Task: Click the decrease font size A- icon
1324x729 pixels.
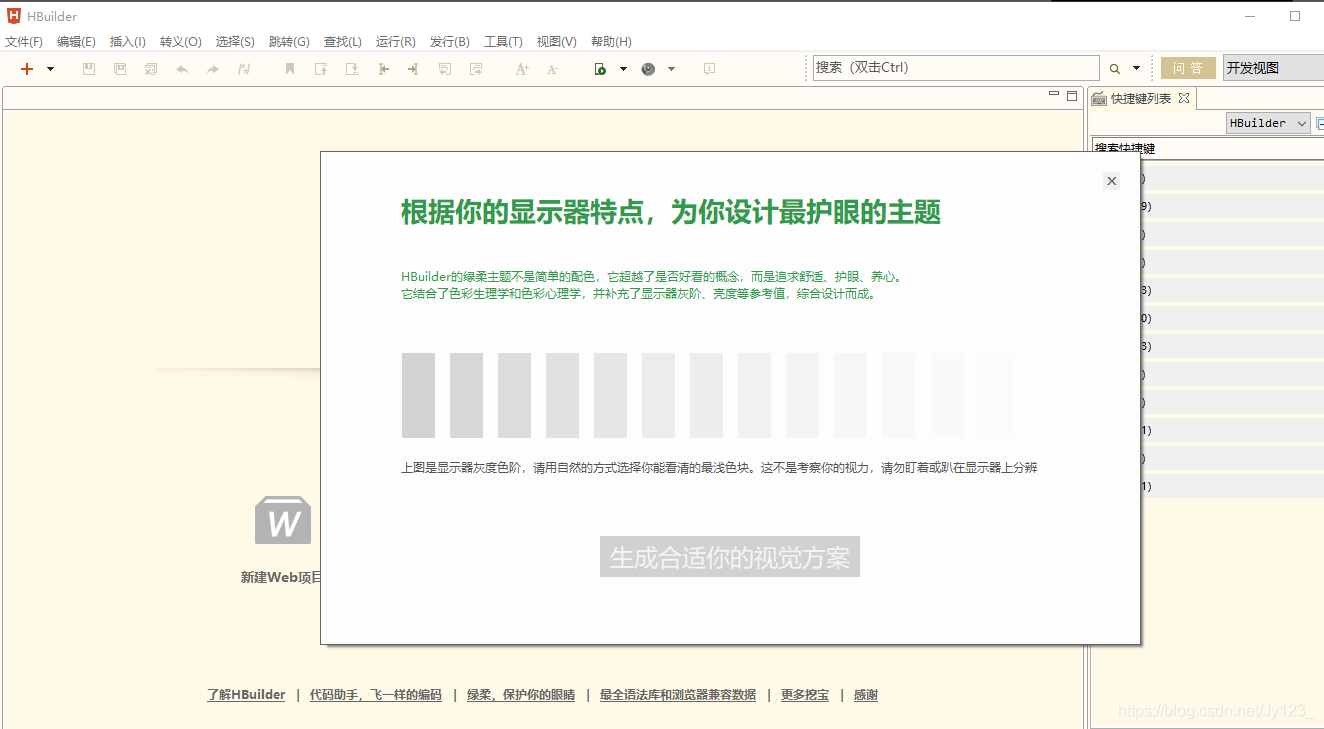Action: (x=551, y=68)
